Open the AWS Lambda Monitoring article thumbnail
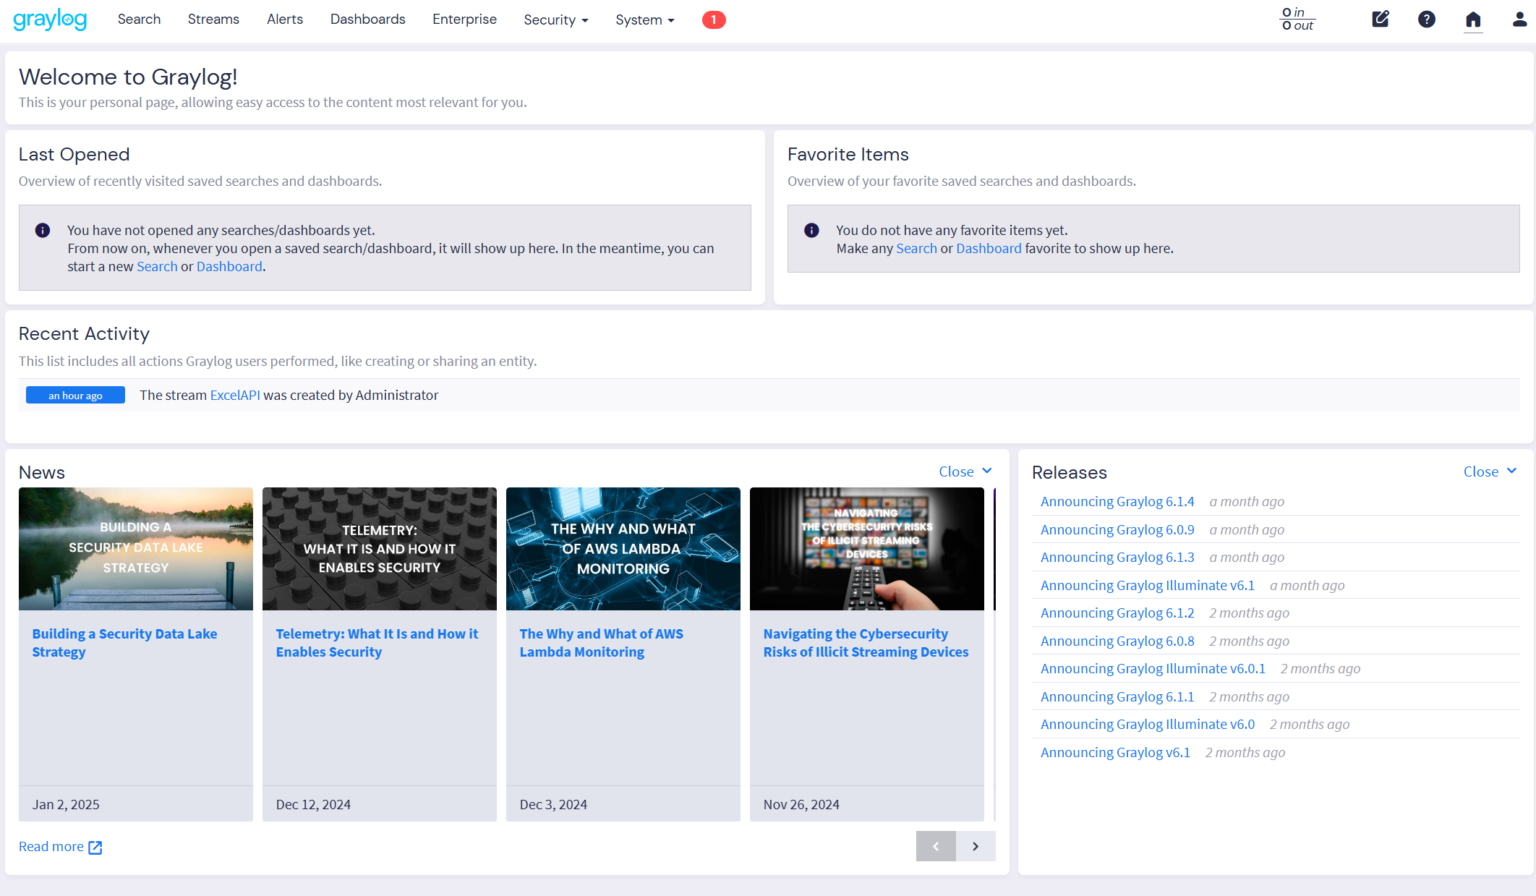This screenshot has width=1536, height=896. (623, 548)
